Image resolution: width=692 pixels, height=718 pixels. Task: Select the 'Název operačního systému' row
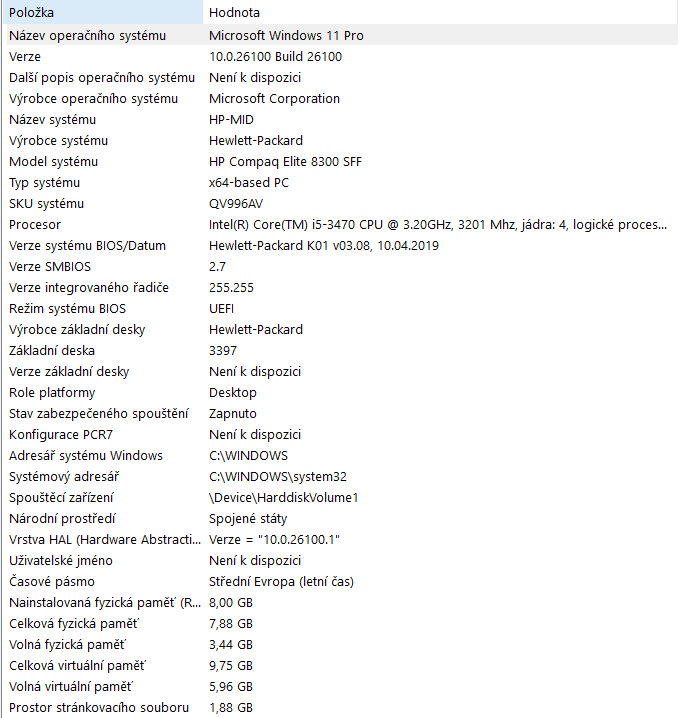(x=340, y=35)
